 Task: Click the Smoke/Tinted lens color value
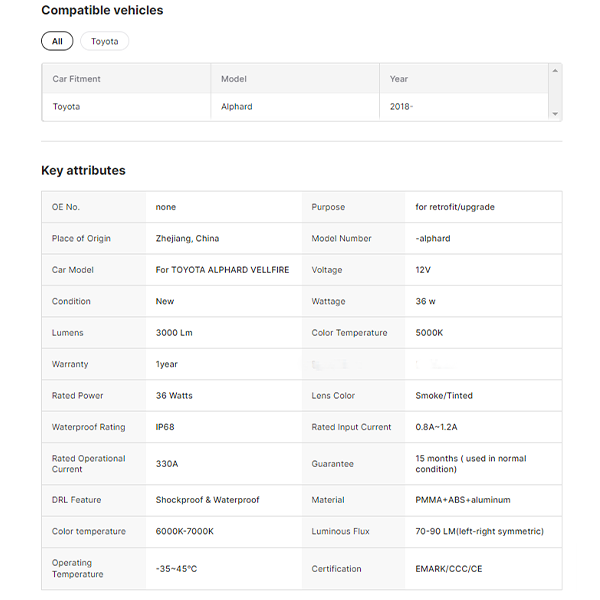(x=444, y=396)
